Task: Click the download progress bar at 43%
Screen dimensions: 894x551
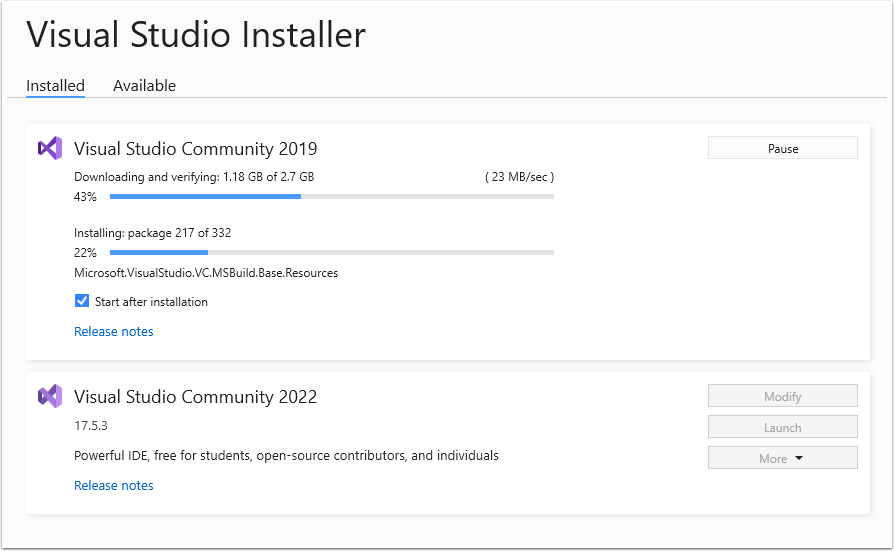Action: coord(331,197)
